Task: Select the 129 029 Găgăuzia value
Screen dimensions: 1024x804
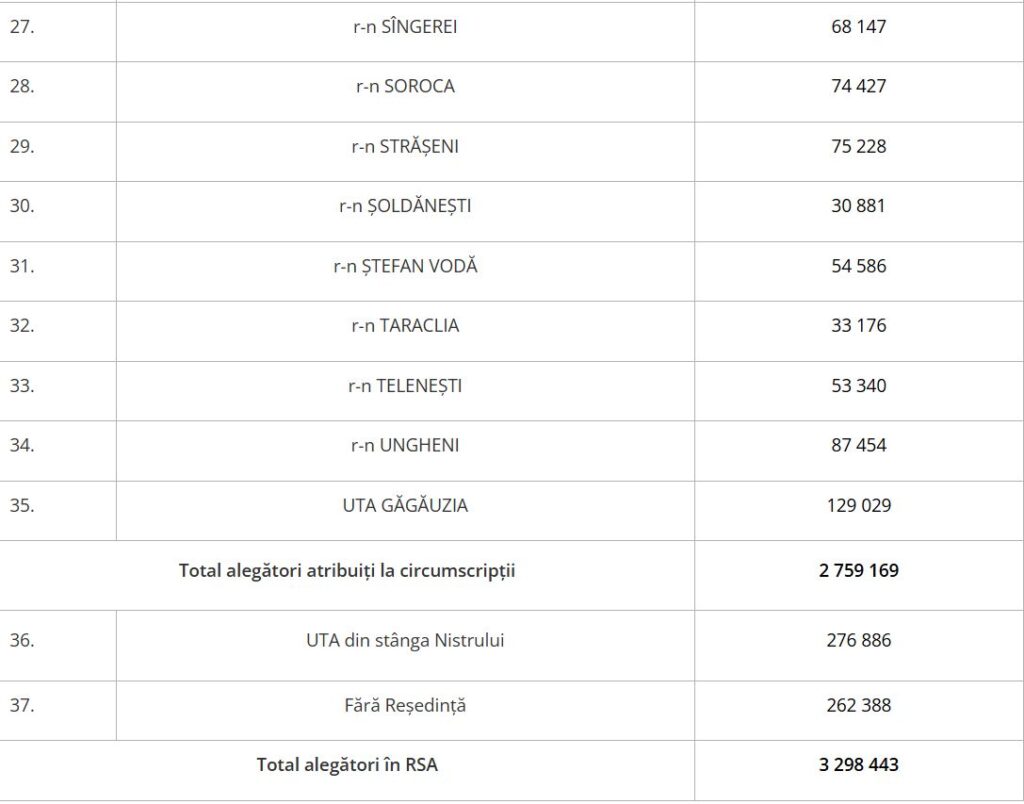Action: tap(858, 506)
